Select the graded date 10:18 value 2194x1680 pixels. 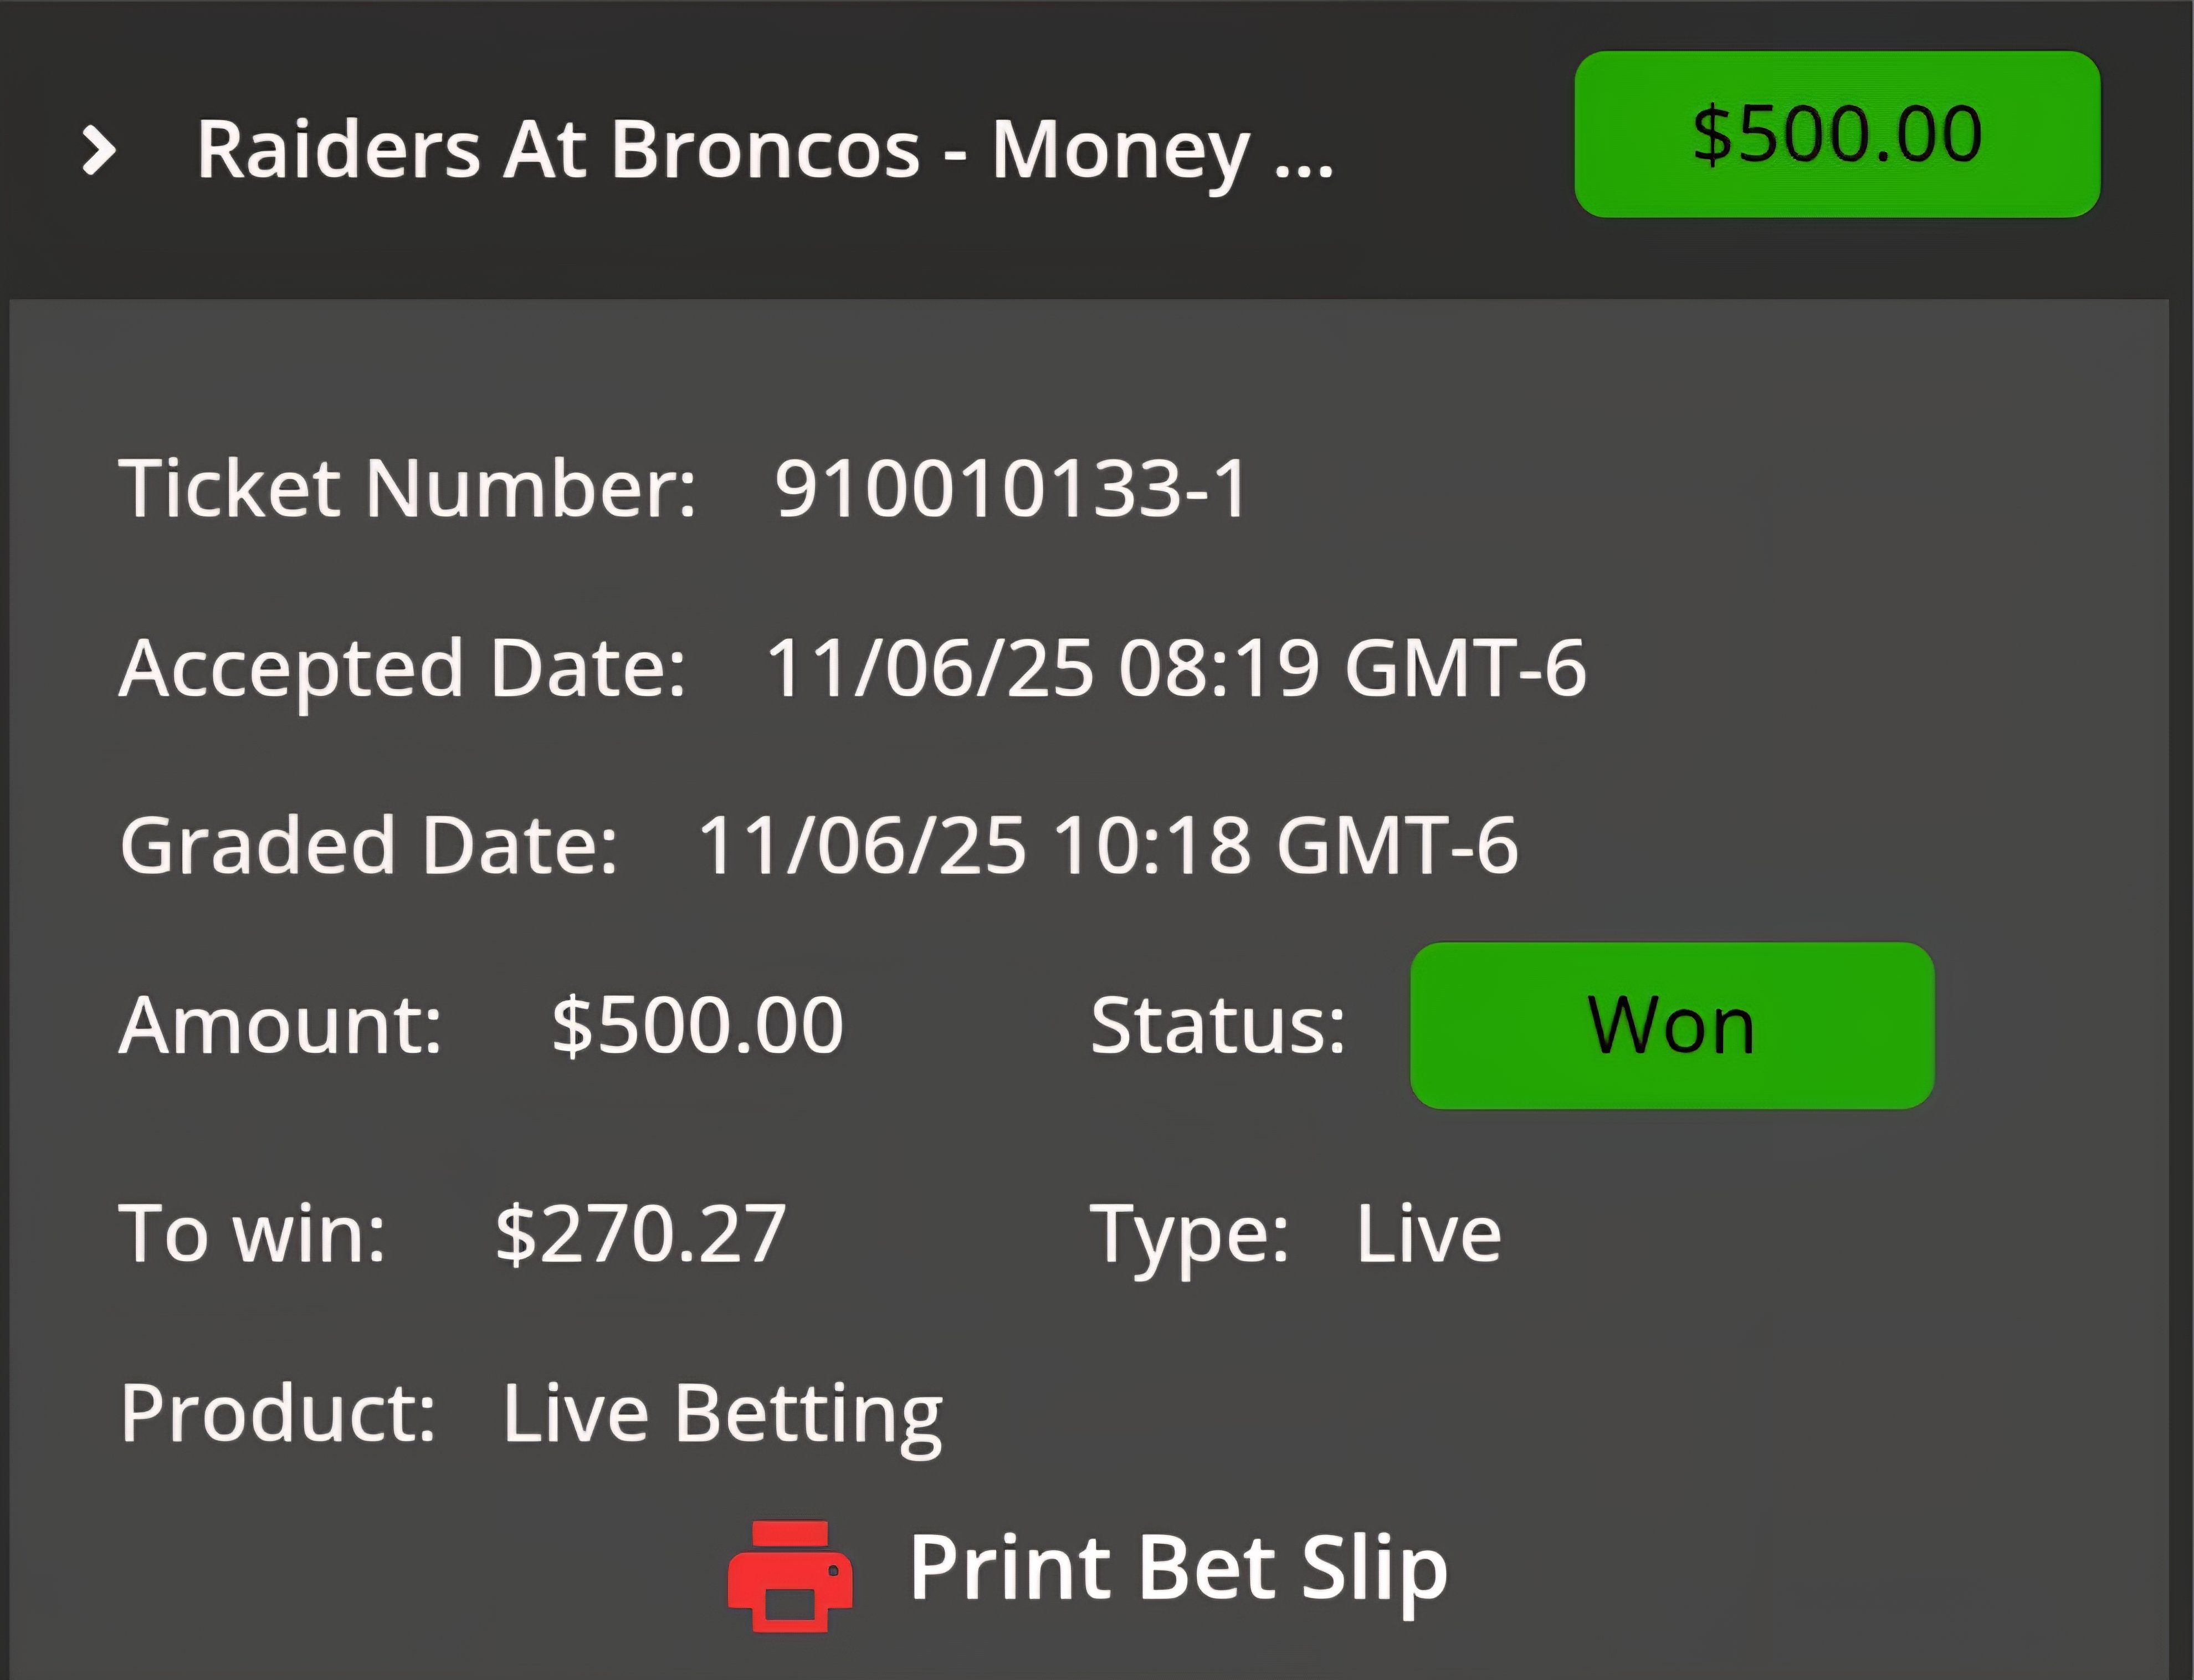[x=1107, y=846]
